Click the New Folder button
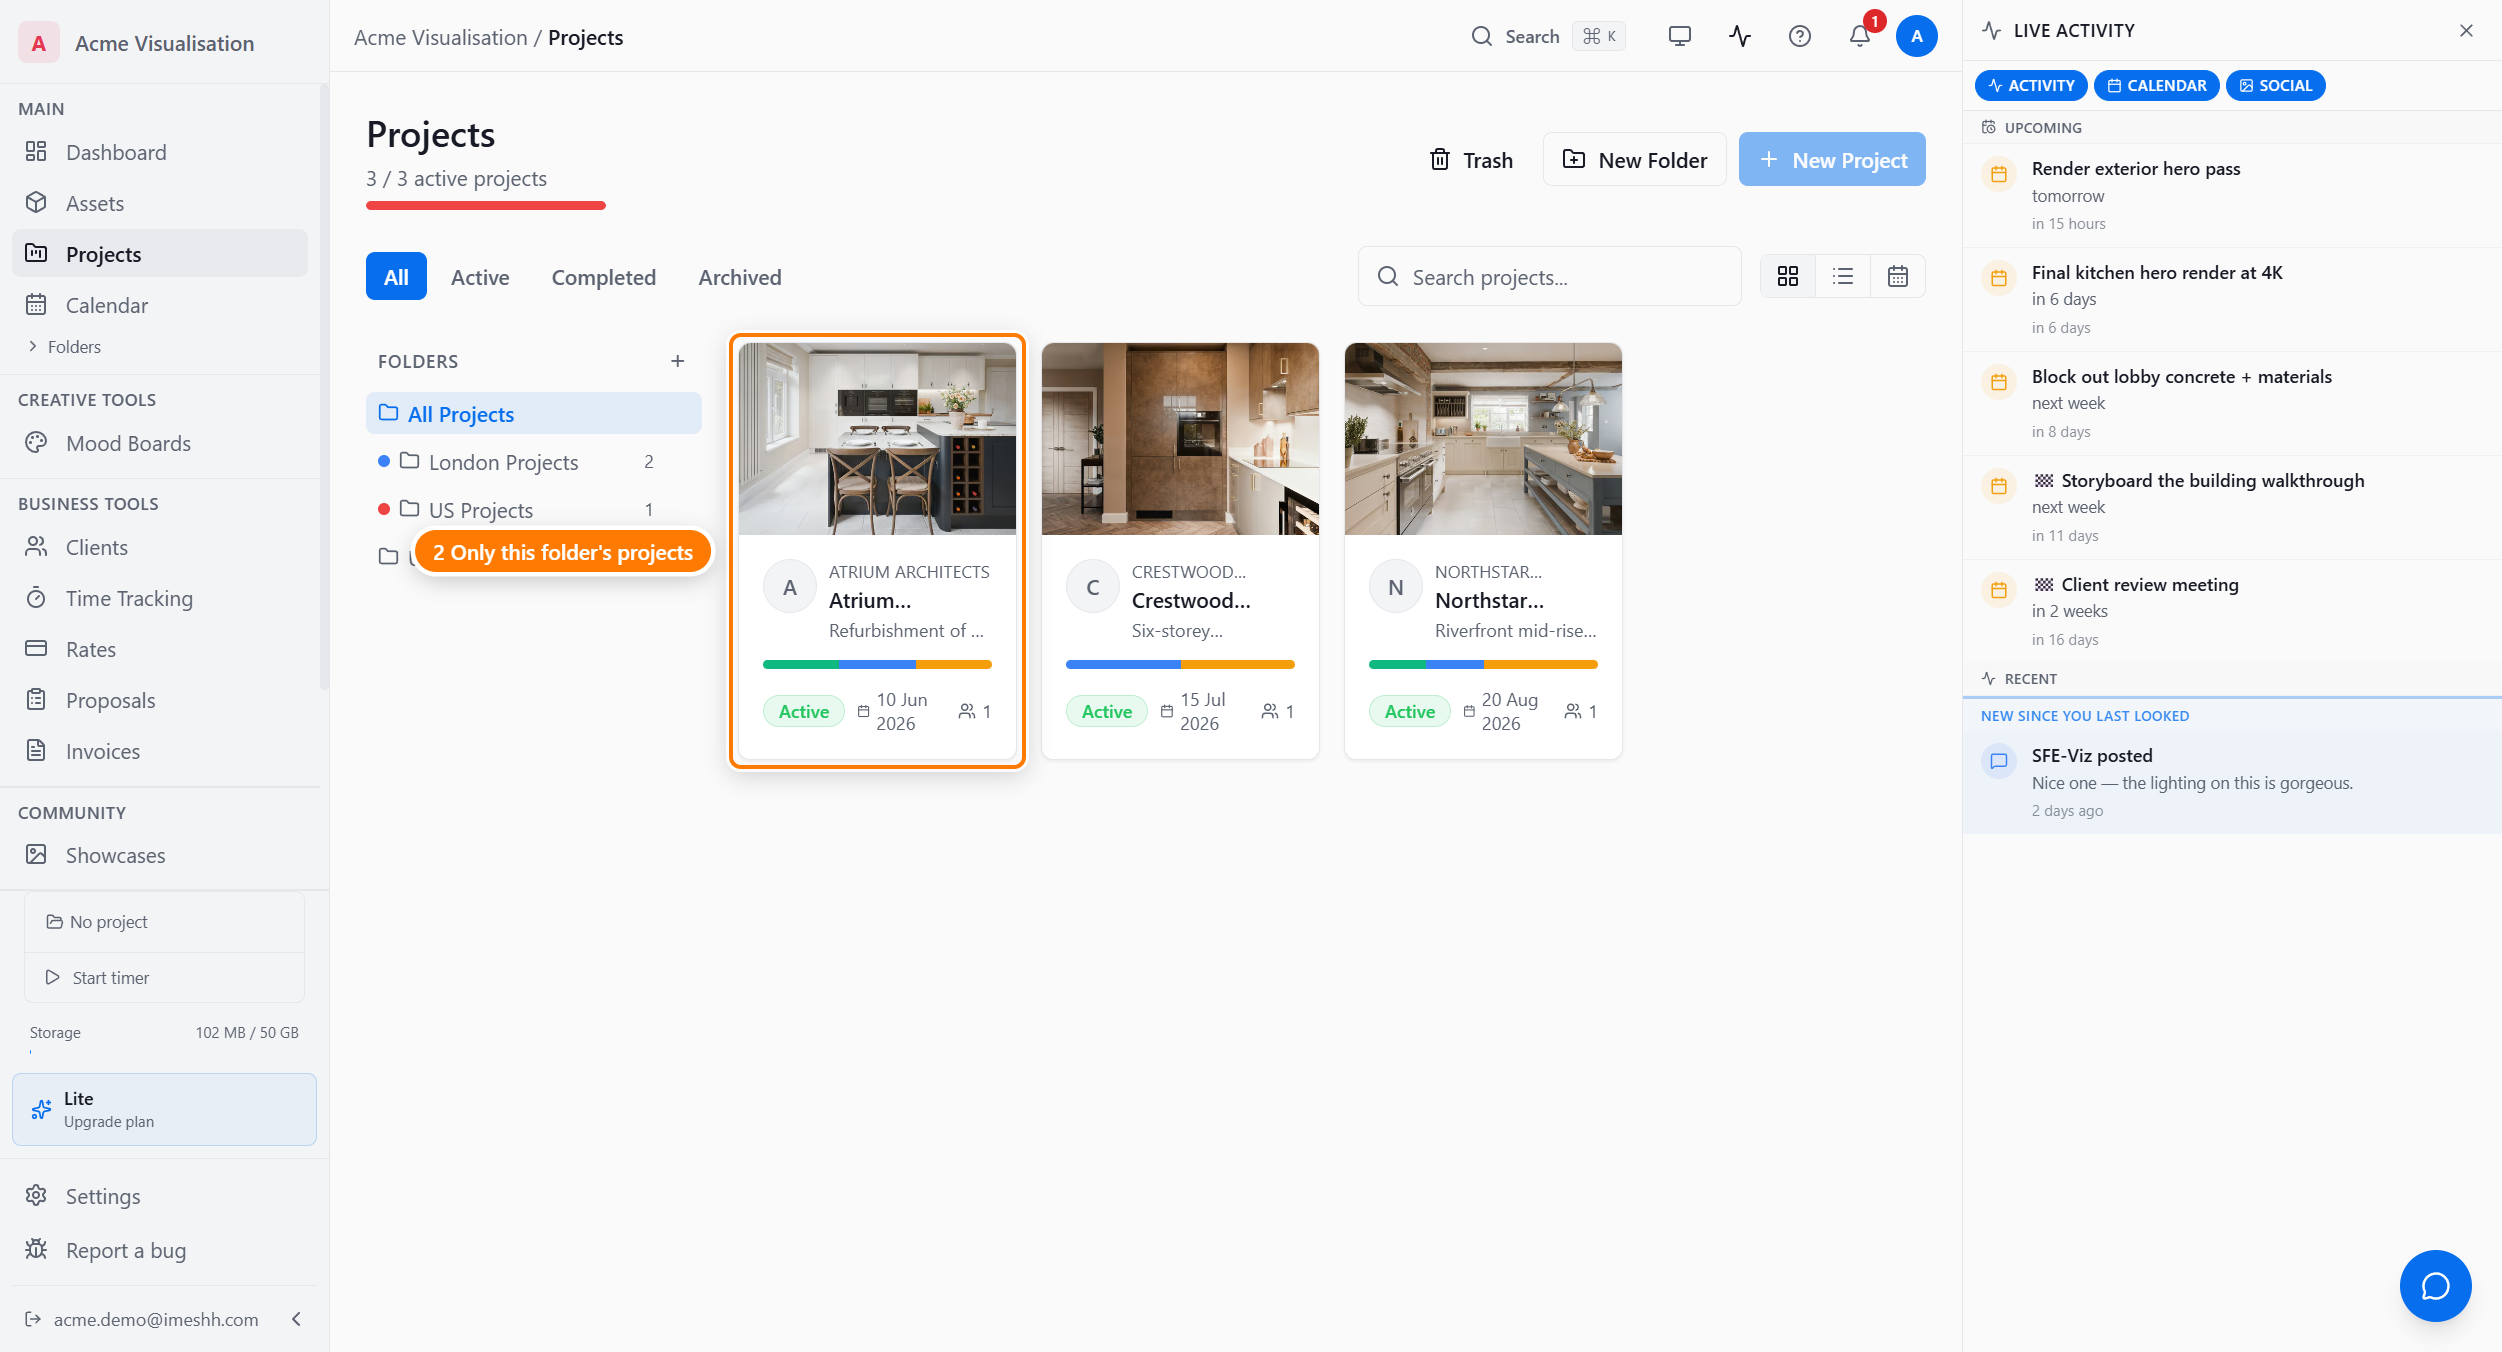 point(1634,160)
